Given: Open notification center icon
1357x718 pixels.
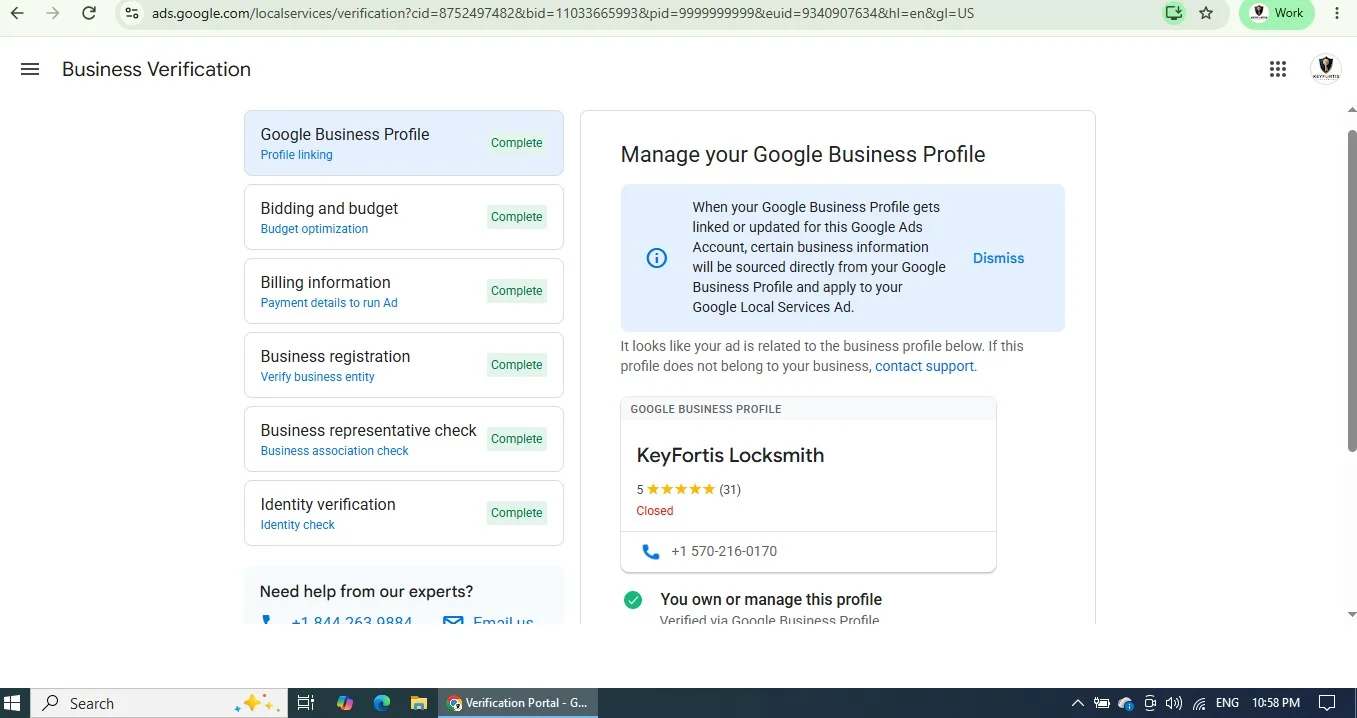Looking at the screenshot, I should click(x=1327, y=703).
